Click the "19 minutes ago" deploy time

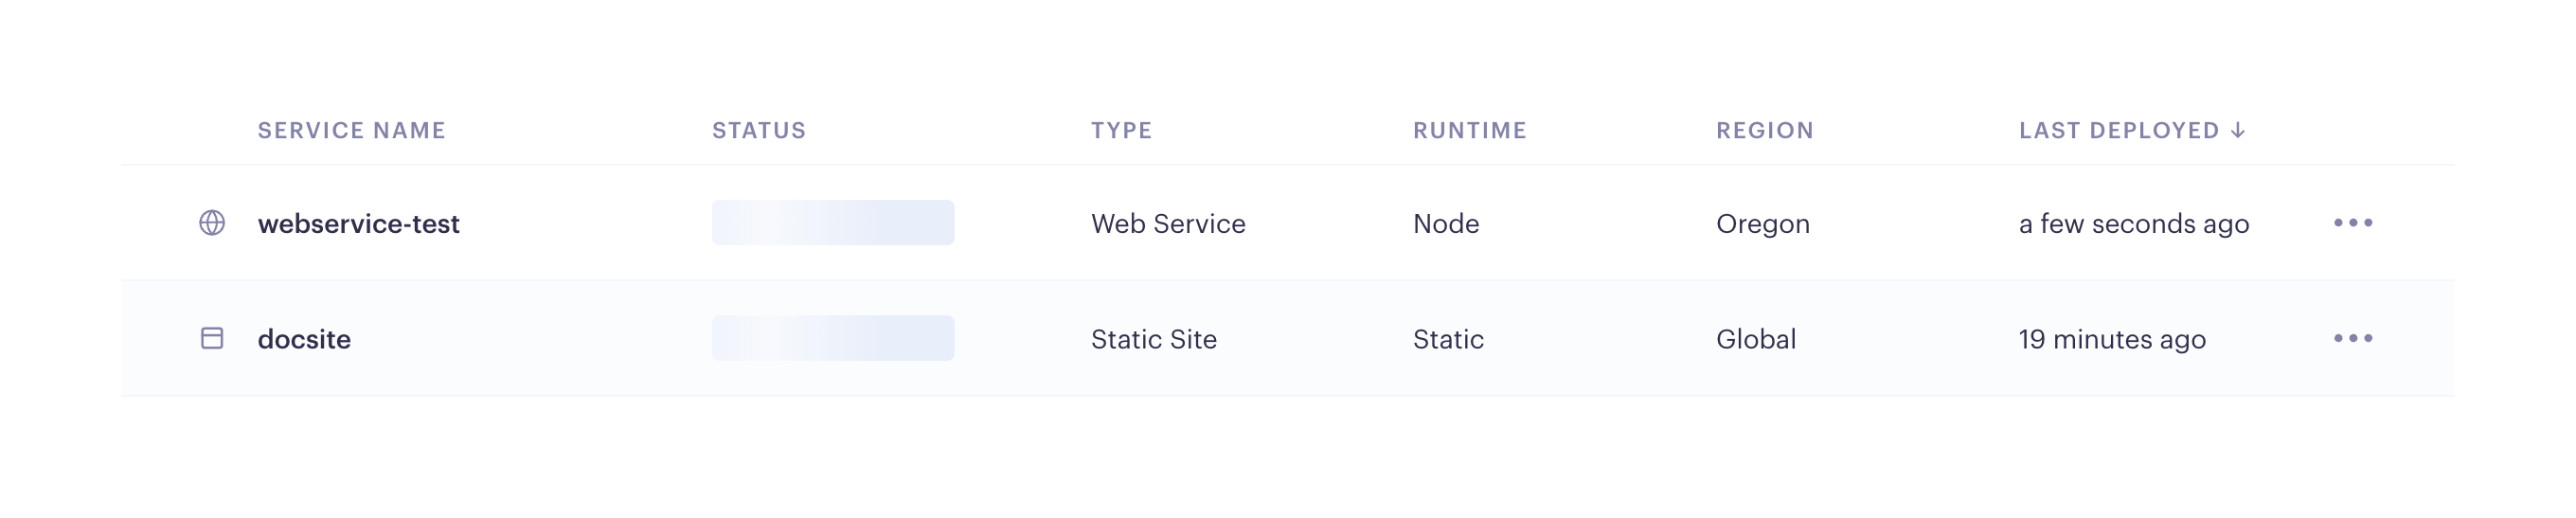(x=2111, y=339)
